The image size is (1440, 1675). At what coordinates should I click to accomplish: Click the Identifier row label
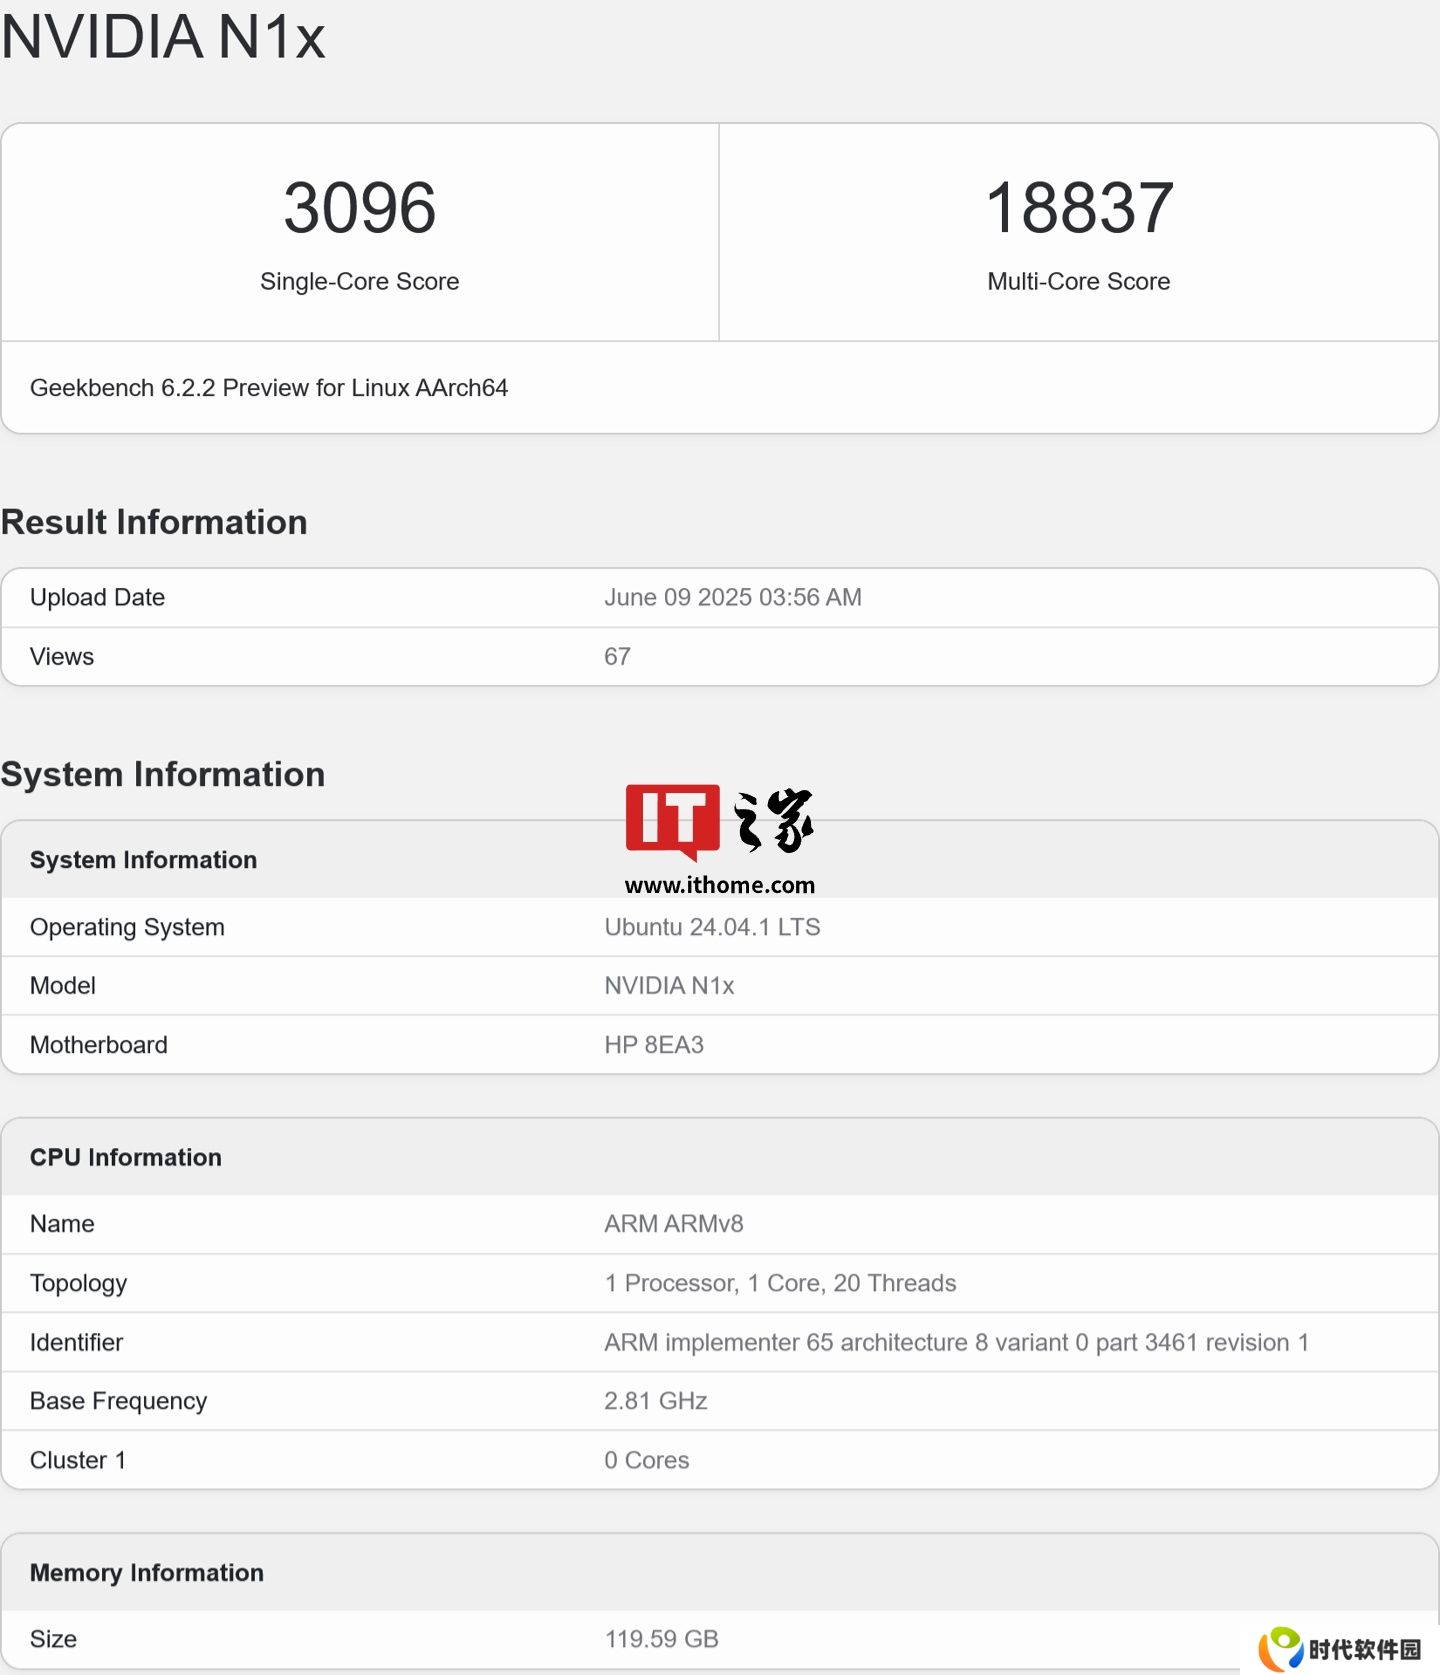tap(76, 1342)
